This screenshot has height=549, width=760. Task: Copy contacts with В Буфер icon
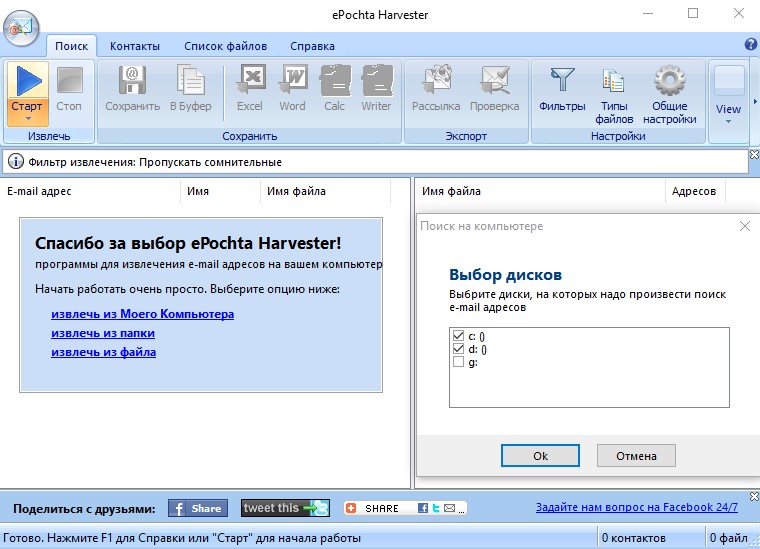[190, 80]
